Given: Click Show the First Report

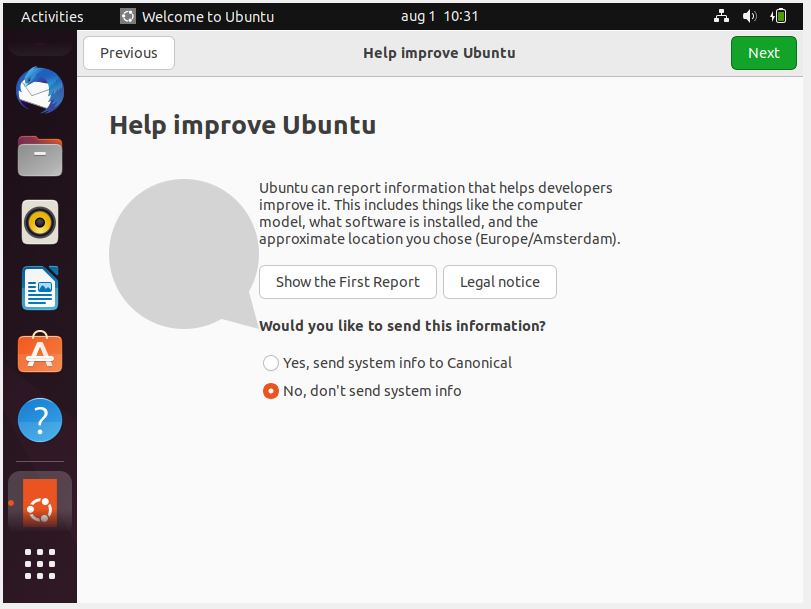Looking at the screenshot, I should coord(348,282).
